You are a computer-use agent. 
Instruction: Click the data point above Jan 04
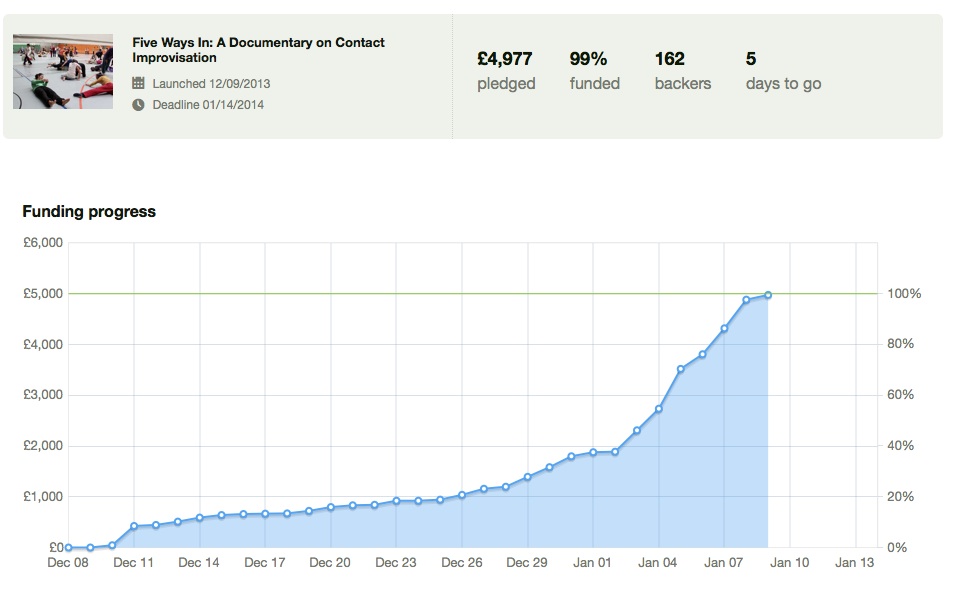pyautogui.click(x=659, y=408)
